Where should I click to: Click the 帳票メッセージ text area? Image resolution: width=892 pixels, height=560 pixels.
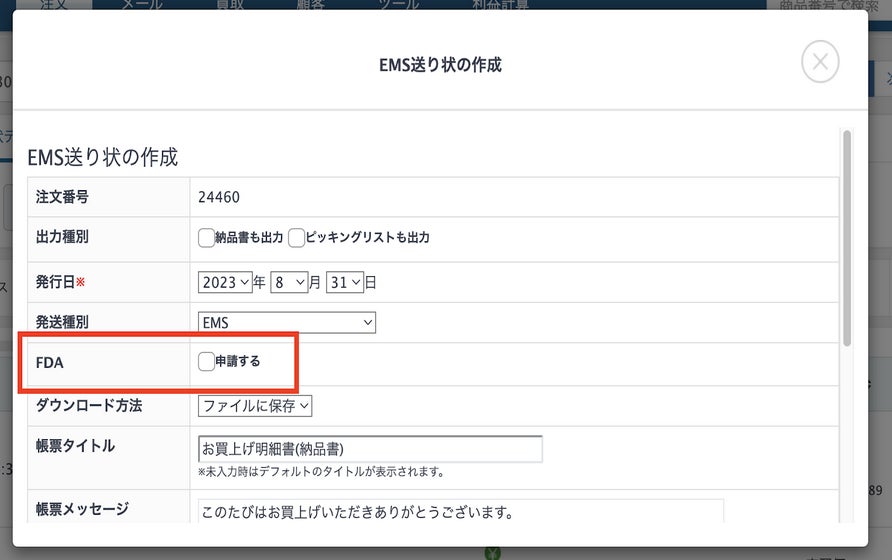(461, 511)
